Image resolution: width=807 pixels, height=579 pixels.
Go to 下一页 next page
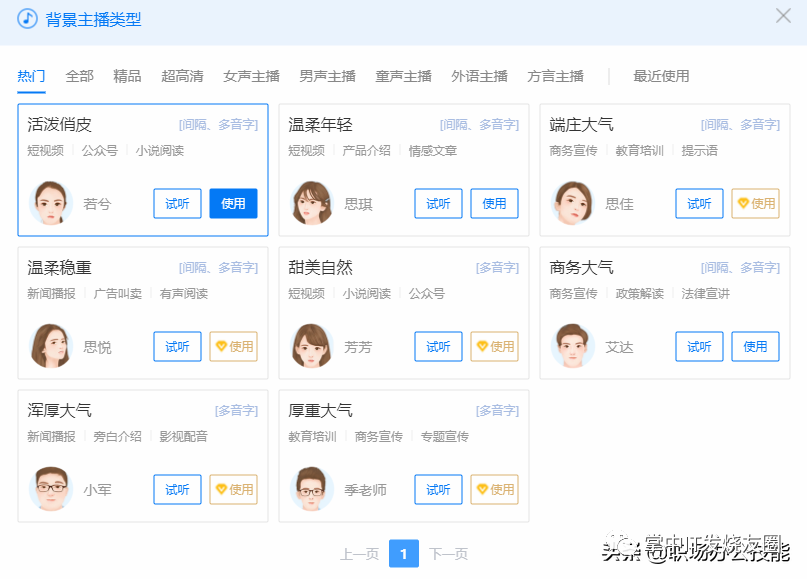(x=448, y=554)
